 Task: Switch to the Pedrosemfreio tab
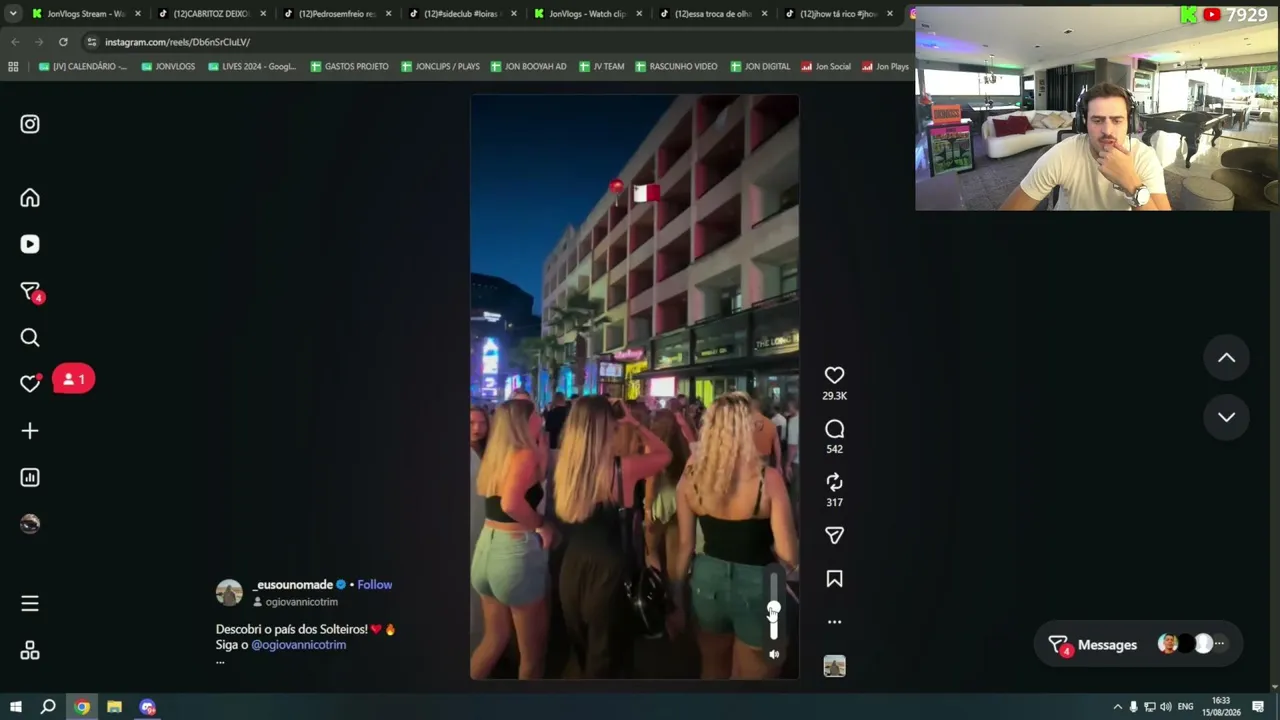(338, 14)
